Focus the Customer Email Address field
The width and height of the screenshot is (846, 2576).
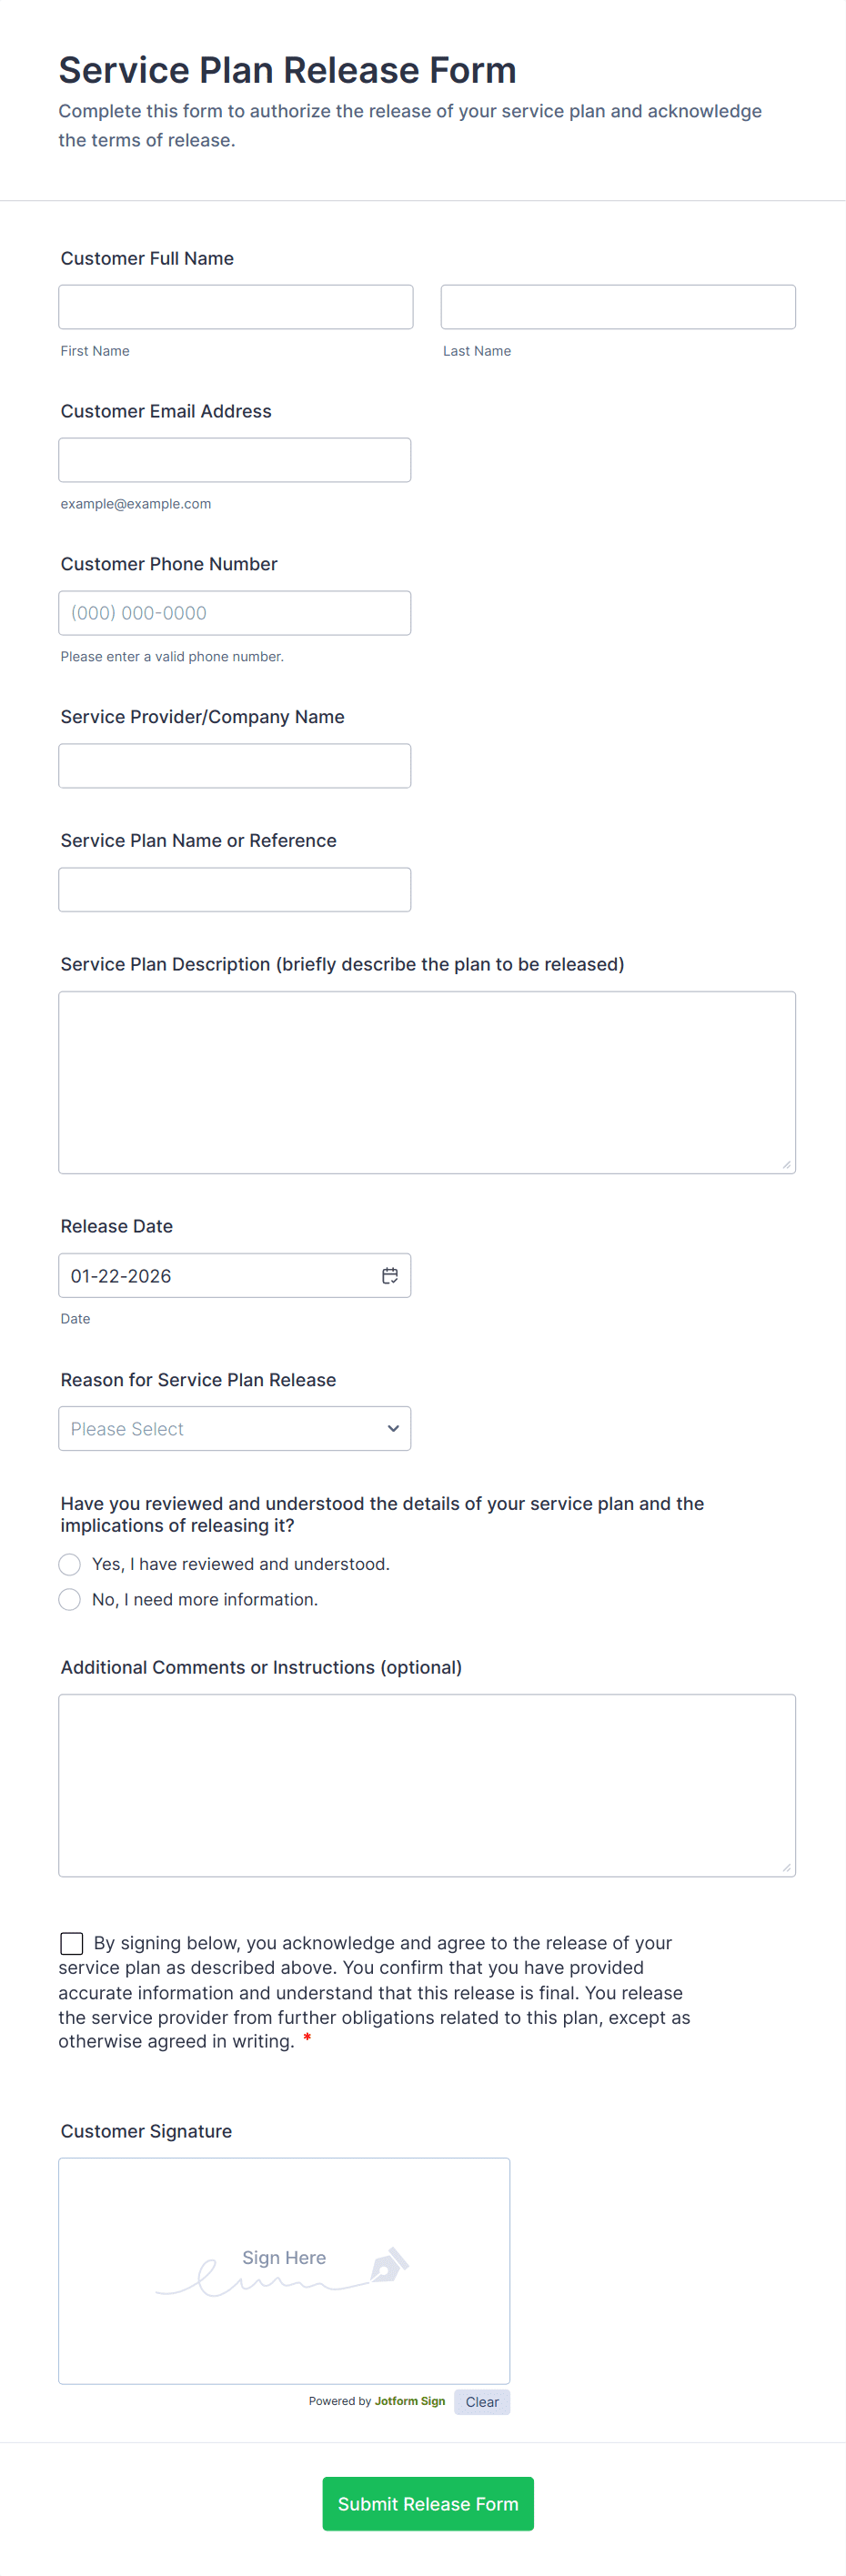pos(234,459)
